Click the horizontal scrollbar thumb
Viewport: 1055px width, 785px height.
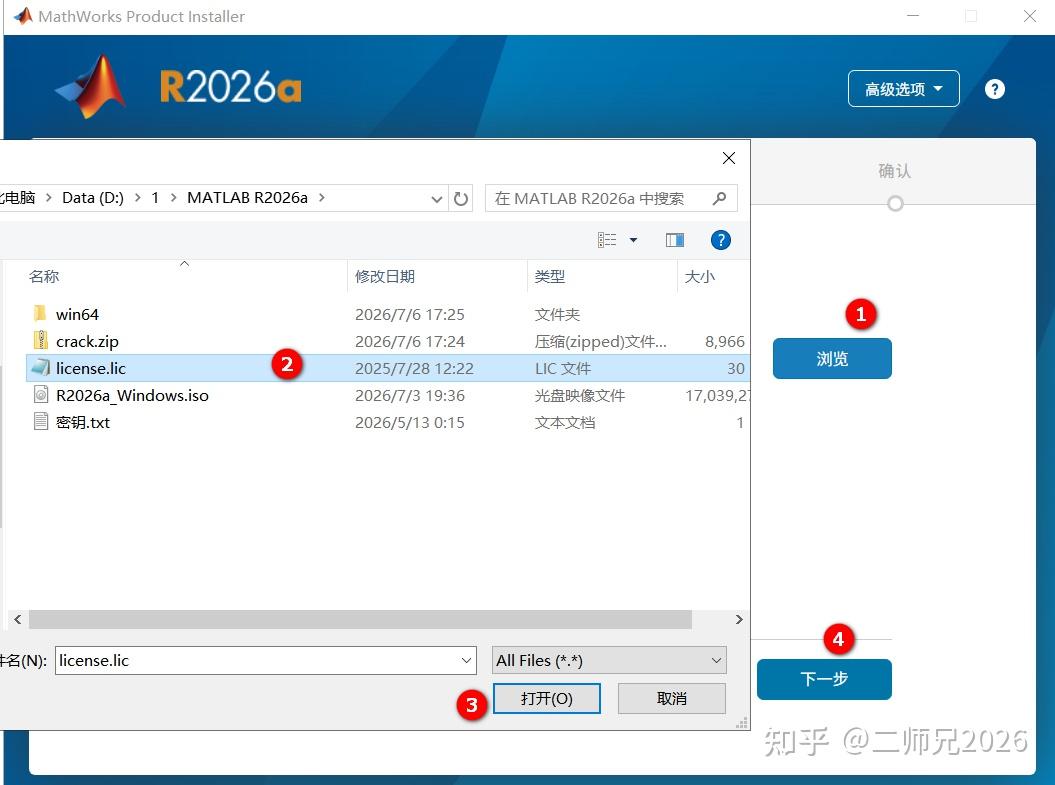tap(360, 620)
